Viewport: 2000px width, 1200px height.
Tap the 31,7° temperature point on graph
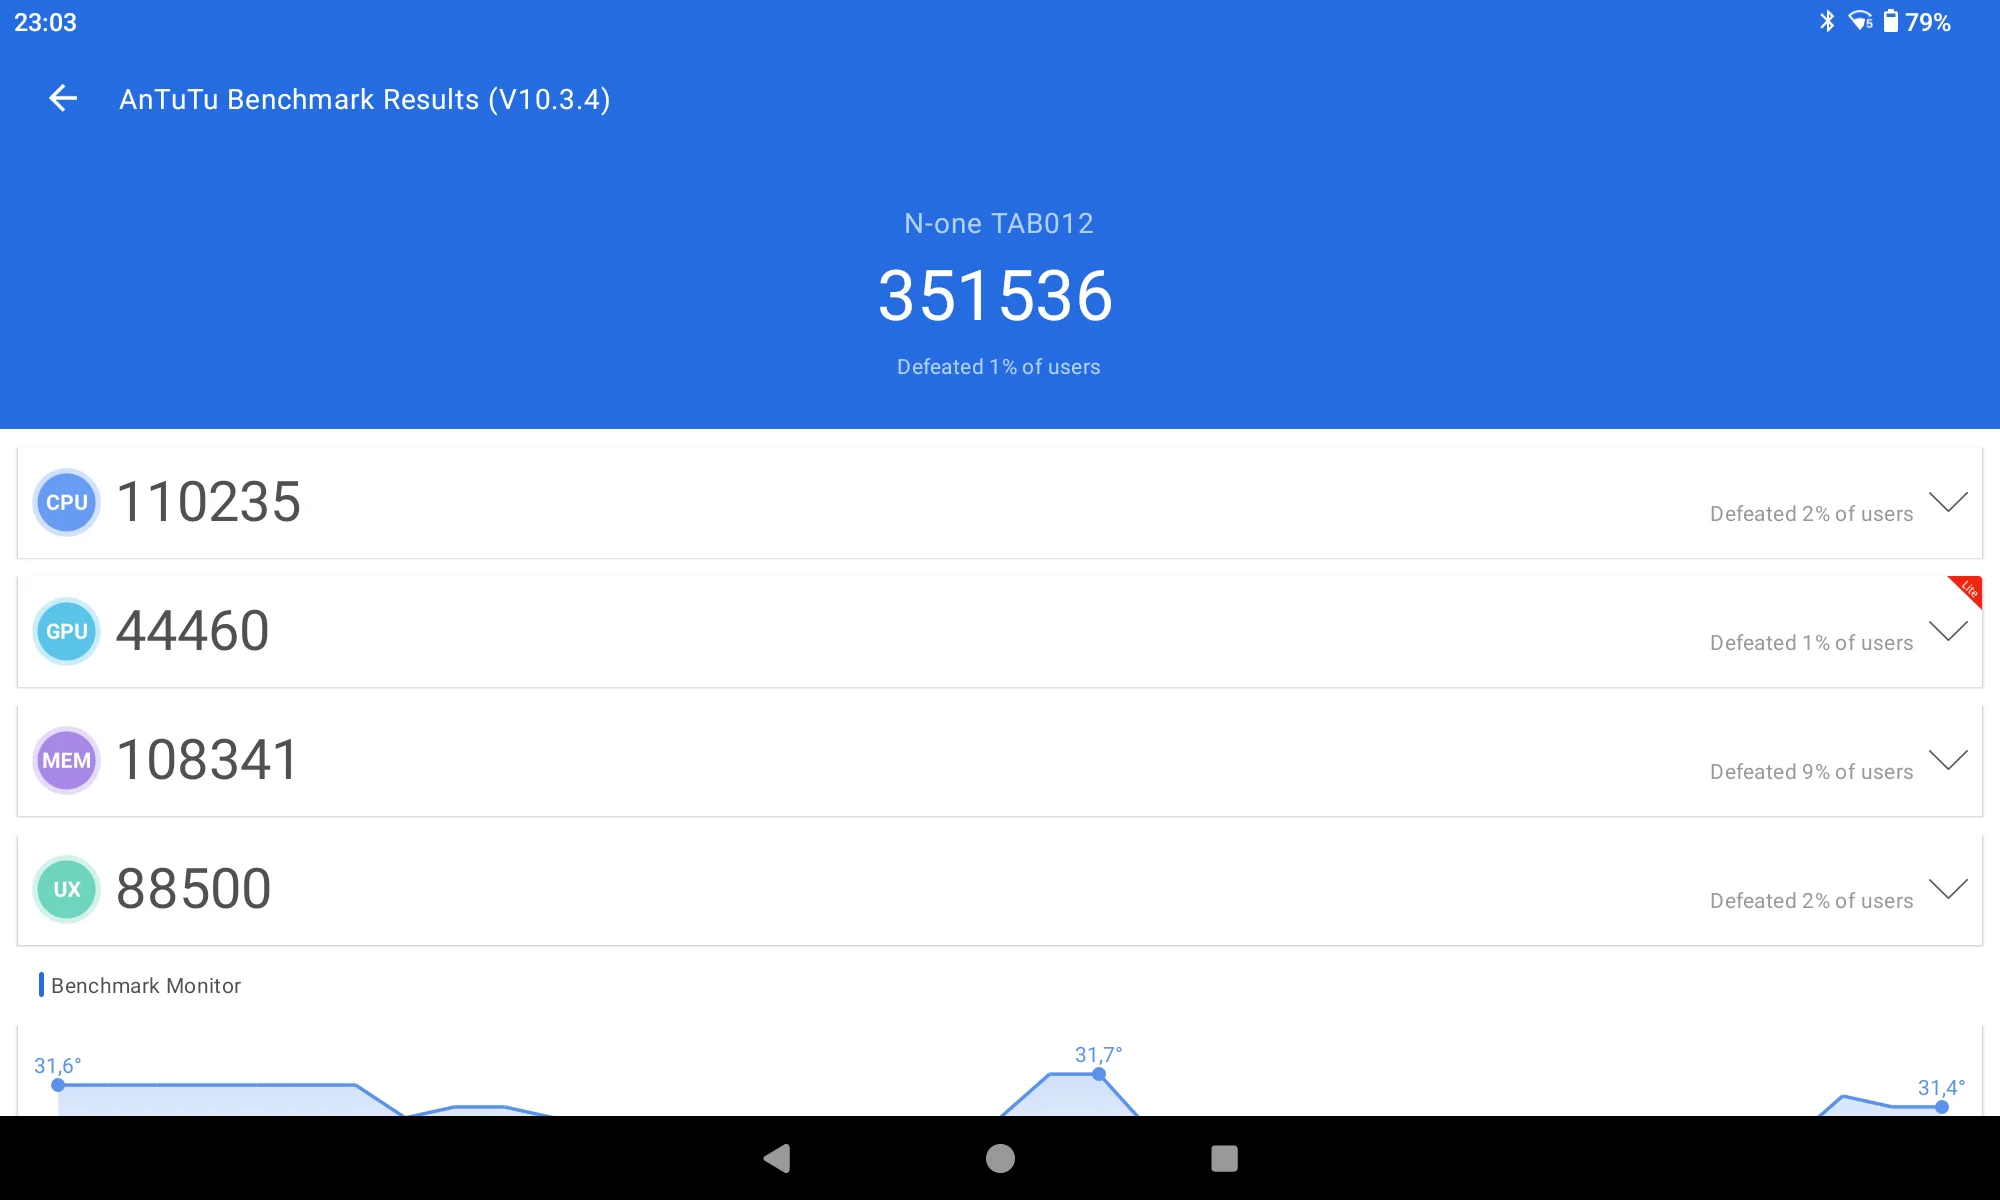coord(1099,1074)
